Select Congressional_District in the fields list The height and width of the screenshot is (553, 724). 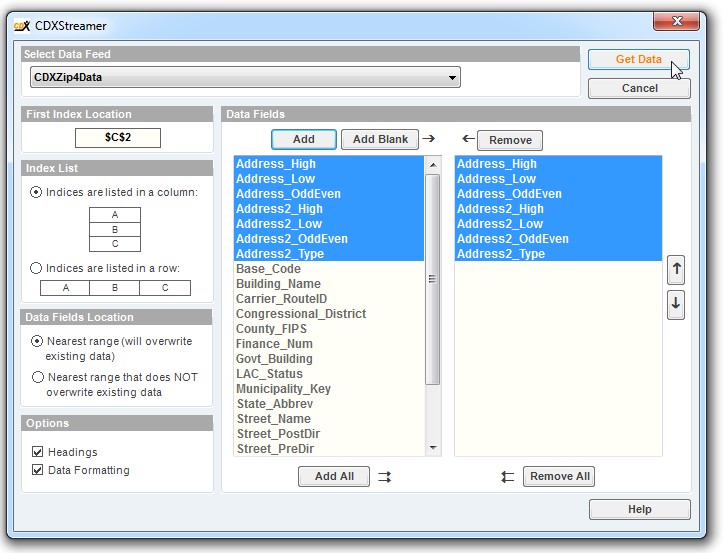click(301, 314)
